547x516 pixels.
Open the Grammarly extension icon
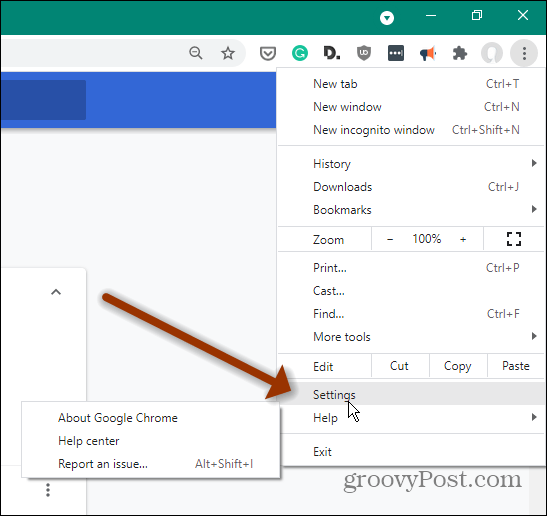point(300,53)
